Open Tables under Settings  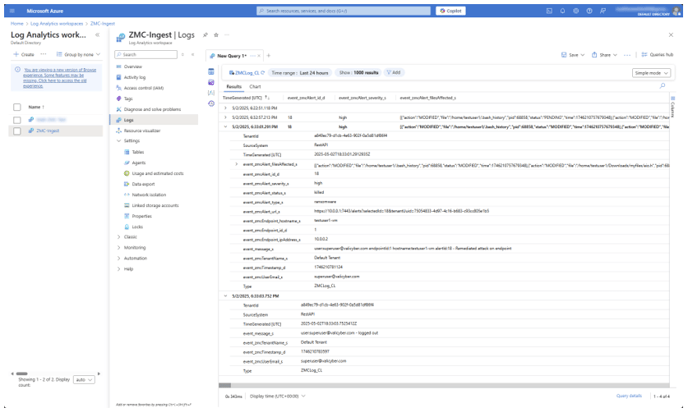click(138, 152)
